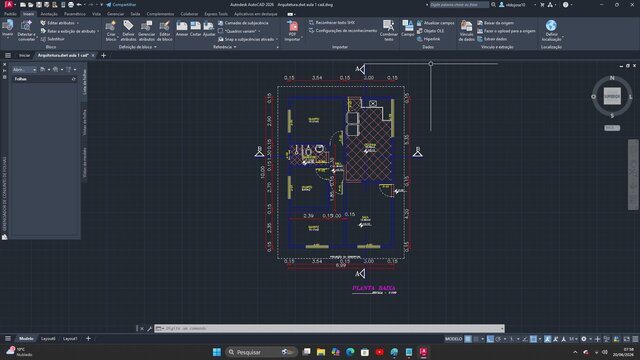Switch to the Anotação ribbon tab
Screen dimensions: 640x360
point(49,14)
